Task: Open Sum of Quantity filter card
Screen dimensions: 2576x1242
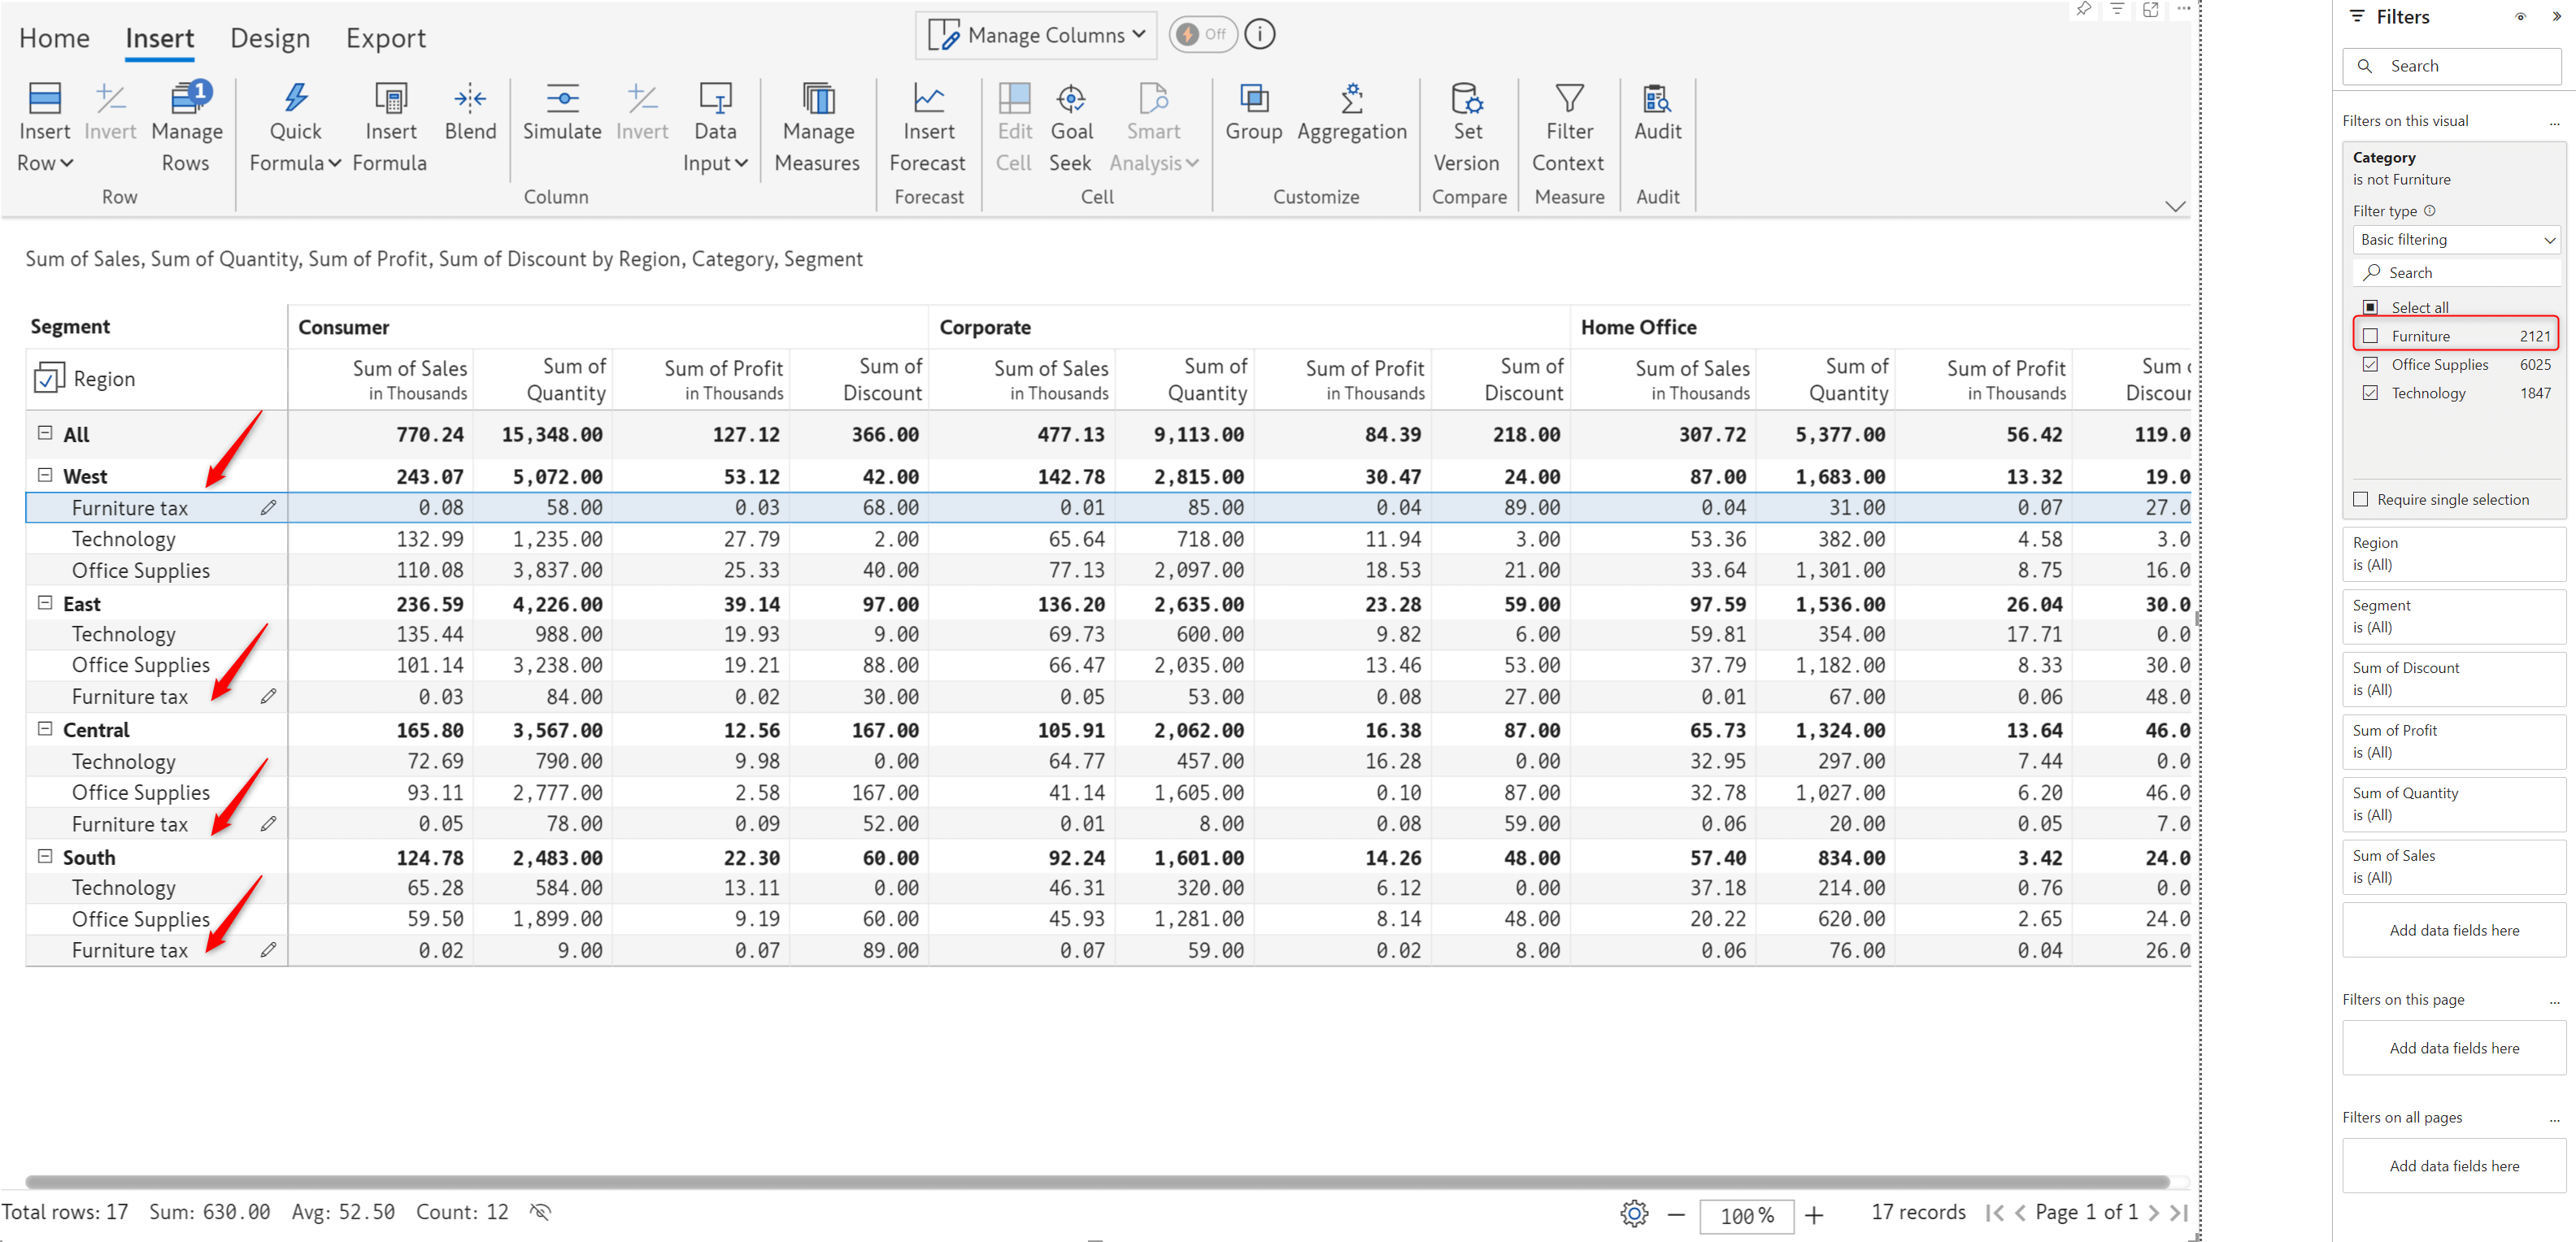Action: 2454,804
